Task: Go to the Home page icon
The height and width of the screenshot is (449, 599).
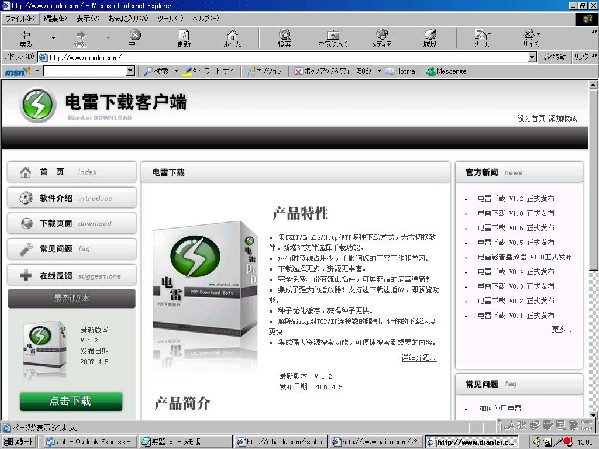Action: [x=232, y=38]
